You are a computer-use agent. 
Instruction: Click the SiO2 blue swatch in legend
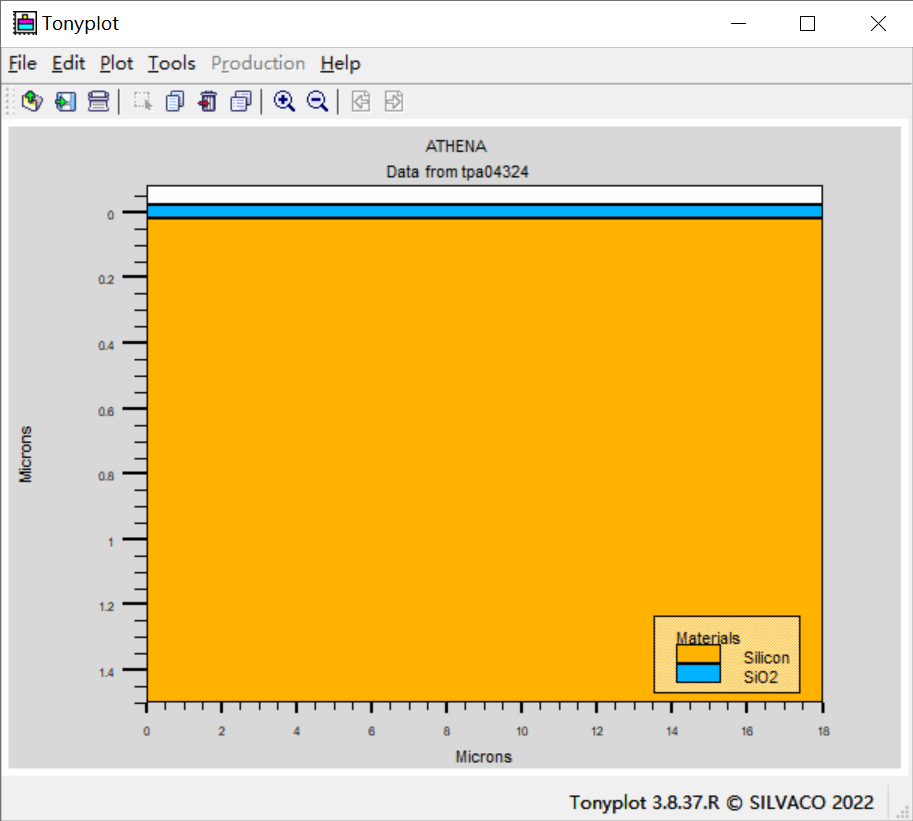698,673
